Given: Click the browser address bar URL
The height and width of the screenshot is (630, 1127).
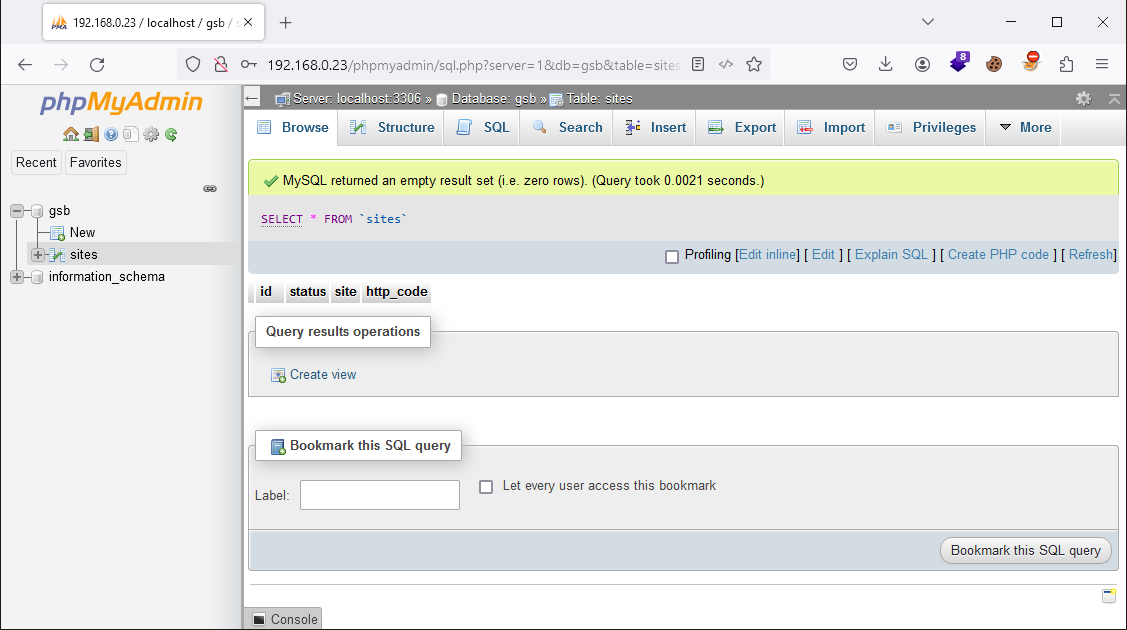Looking at the screenshot, I should [x=473, y=65].
